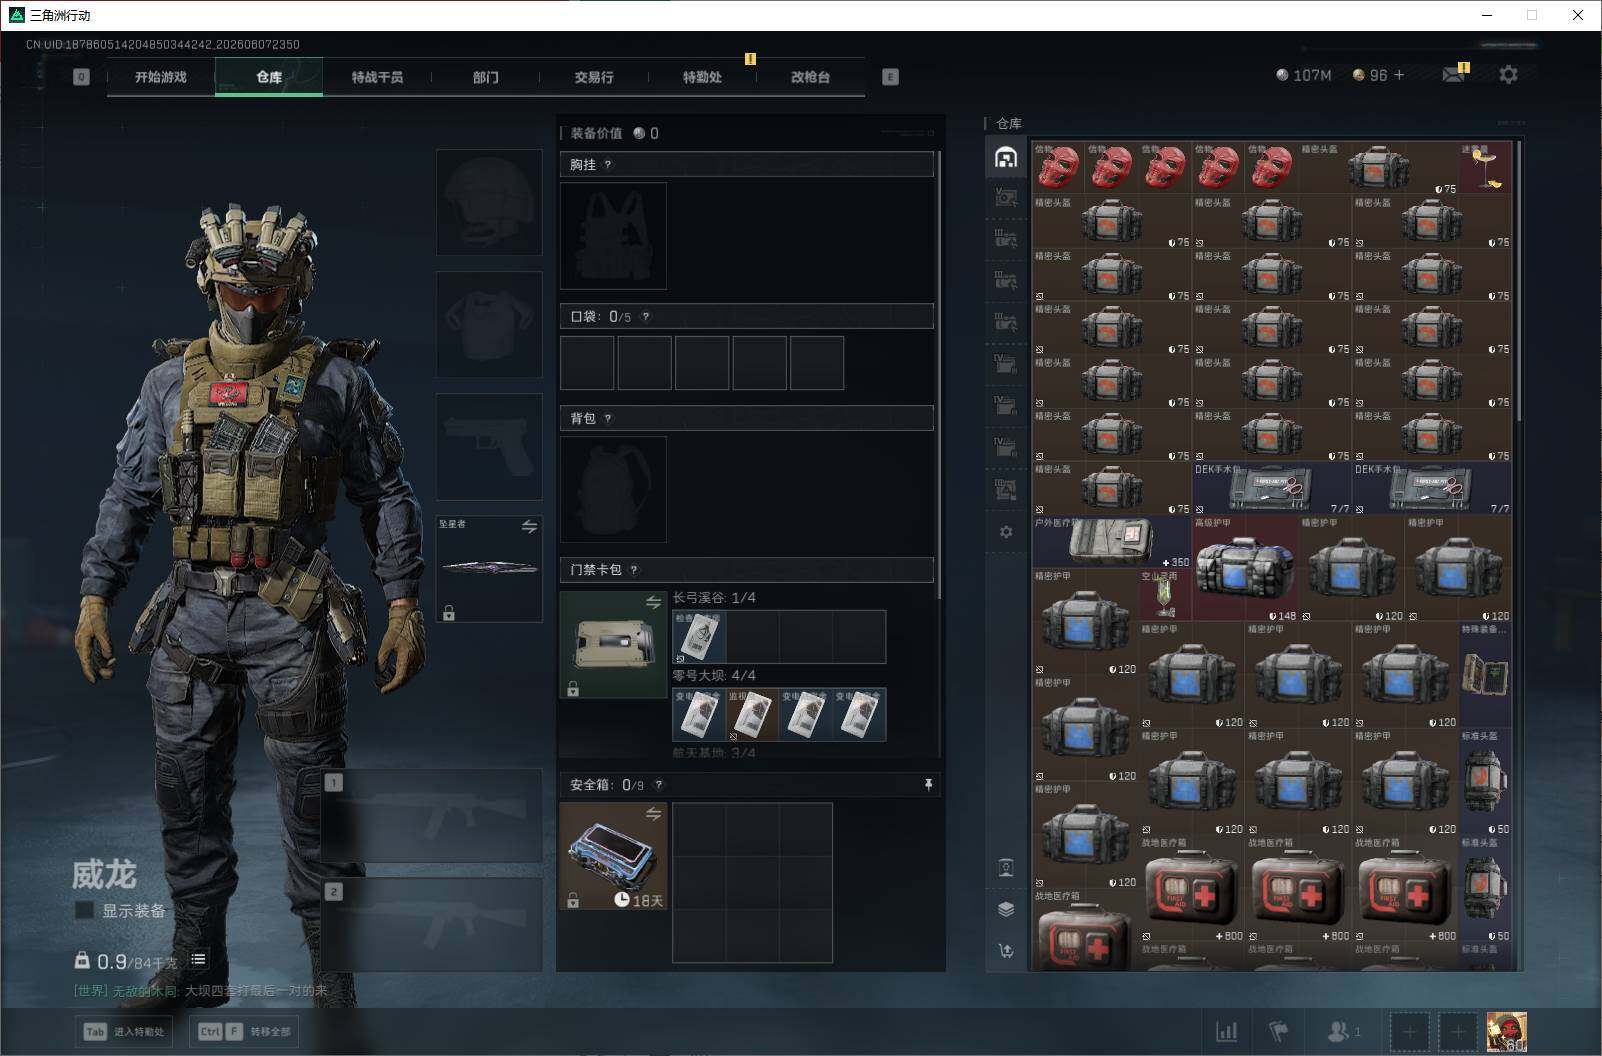Click the player avatar in bottom corner
Image resolution: width=1602 pixels, height=1056 pixels.
pos(1506,1032)
